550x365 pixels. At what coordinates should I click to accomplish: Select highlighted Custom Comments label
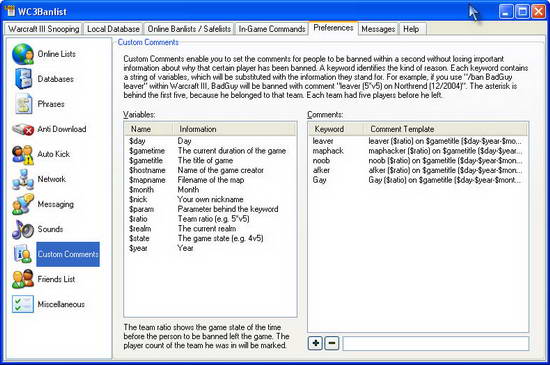click(x=68, y=254)
